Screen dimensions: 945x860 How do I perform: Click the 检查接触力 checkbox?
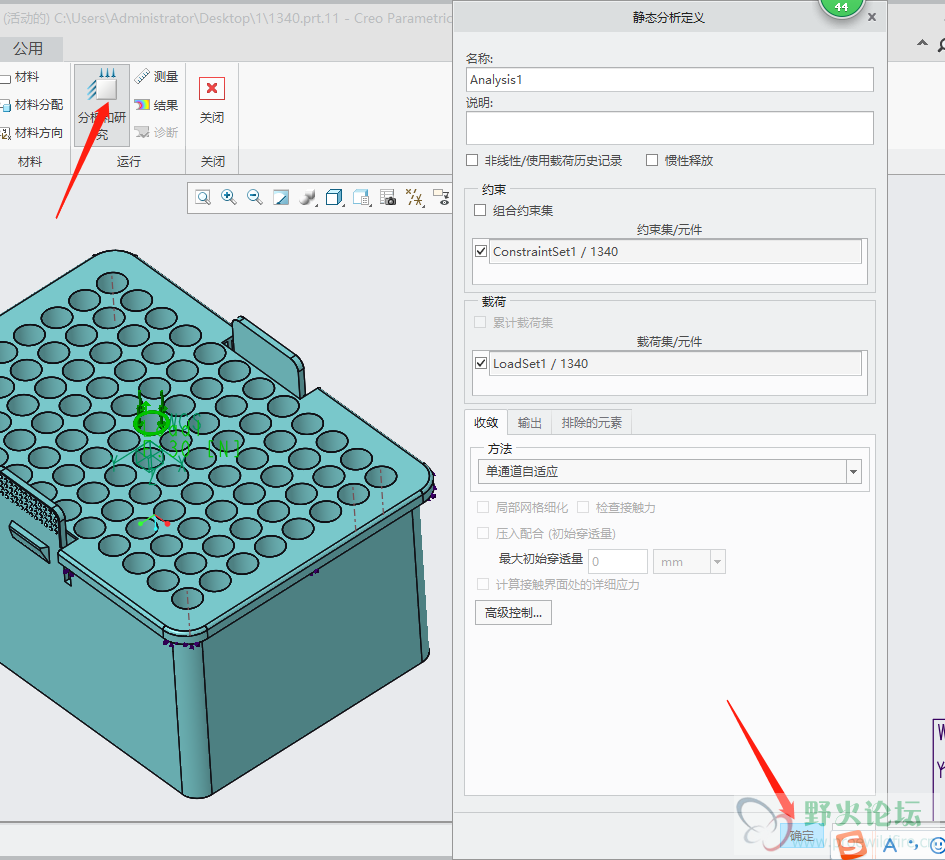(583, 507)
